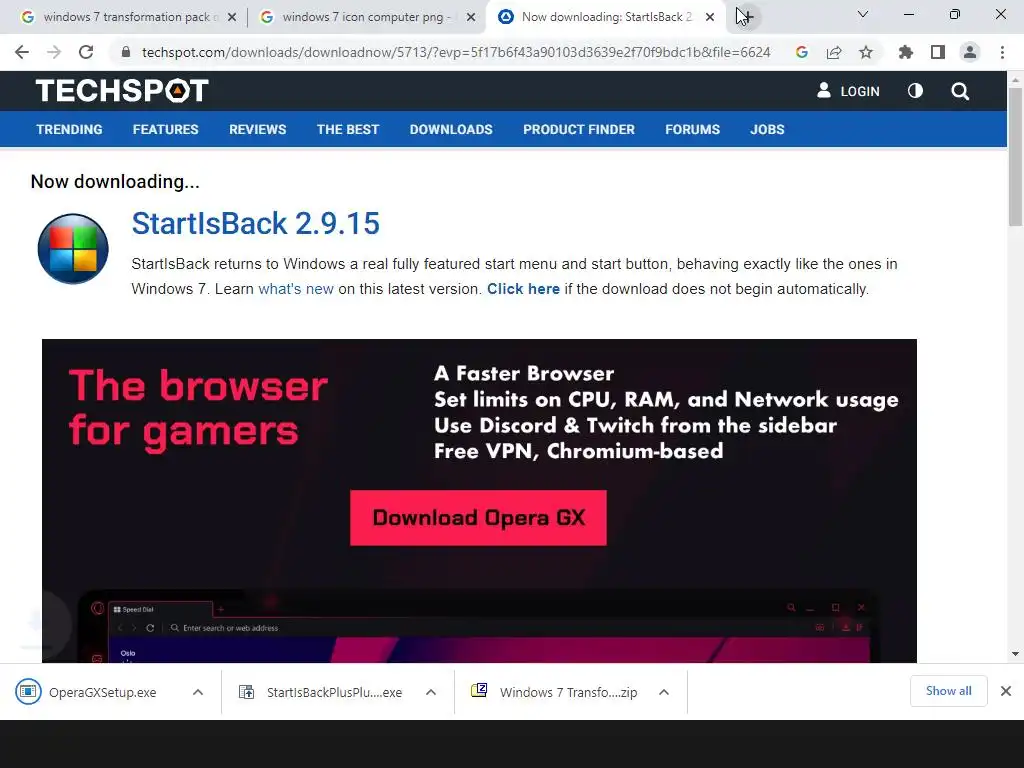
Task: Open the Extensions puzzle icon
Action: pyautogui.click(x=906, y=52)
